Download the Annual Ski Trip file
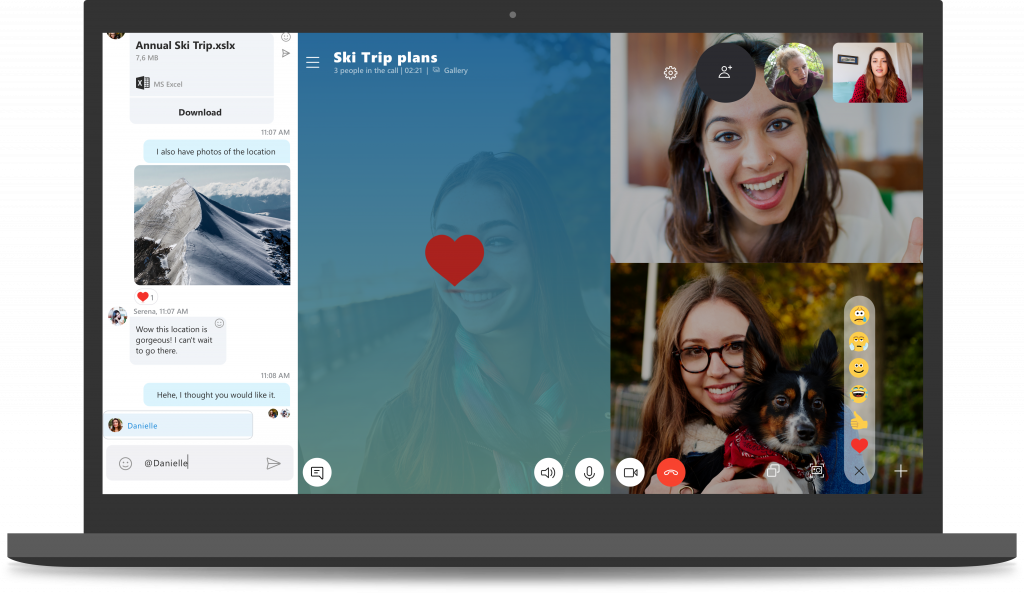1024x593 pixels. 200,112
